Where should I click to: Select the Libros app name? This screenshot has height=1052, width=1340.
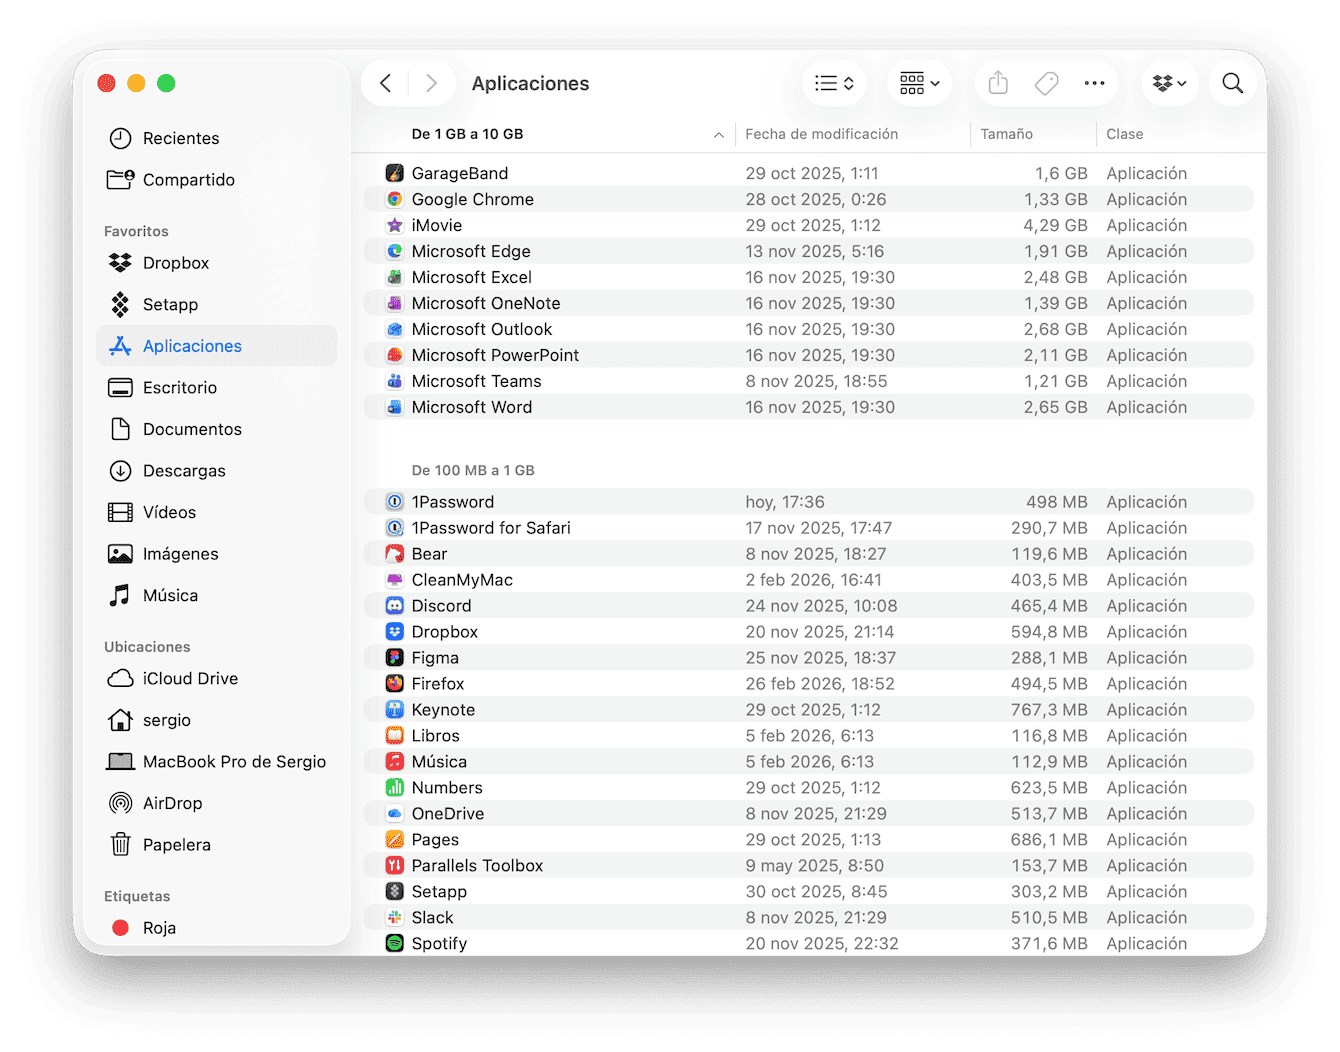(436, 736)
